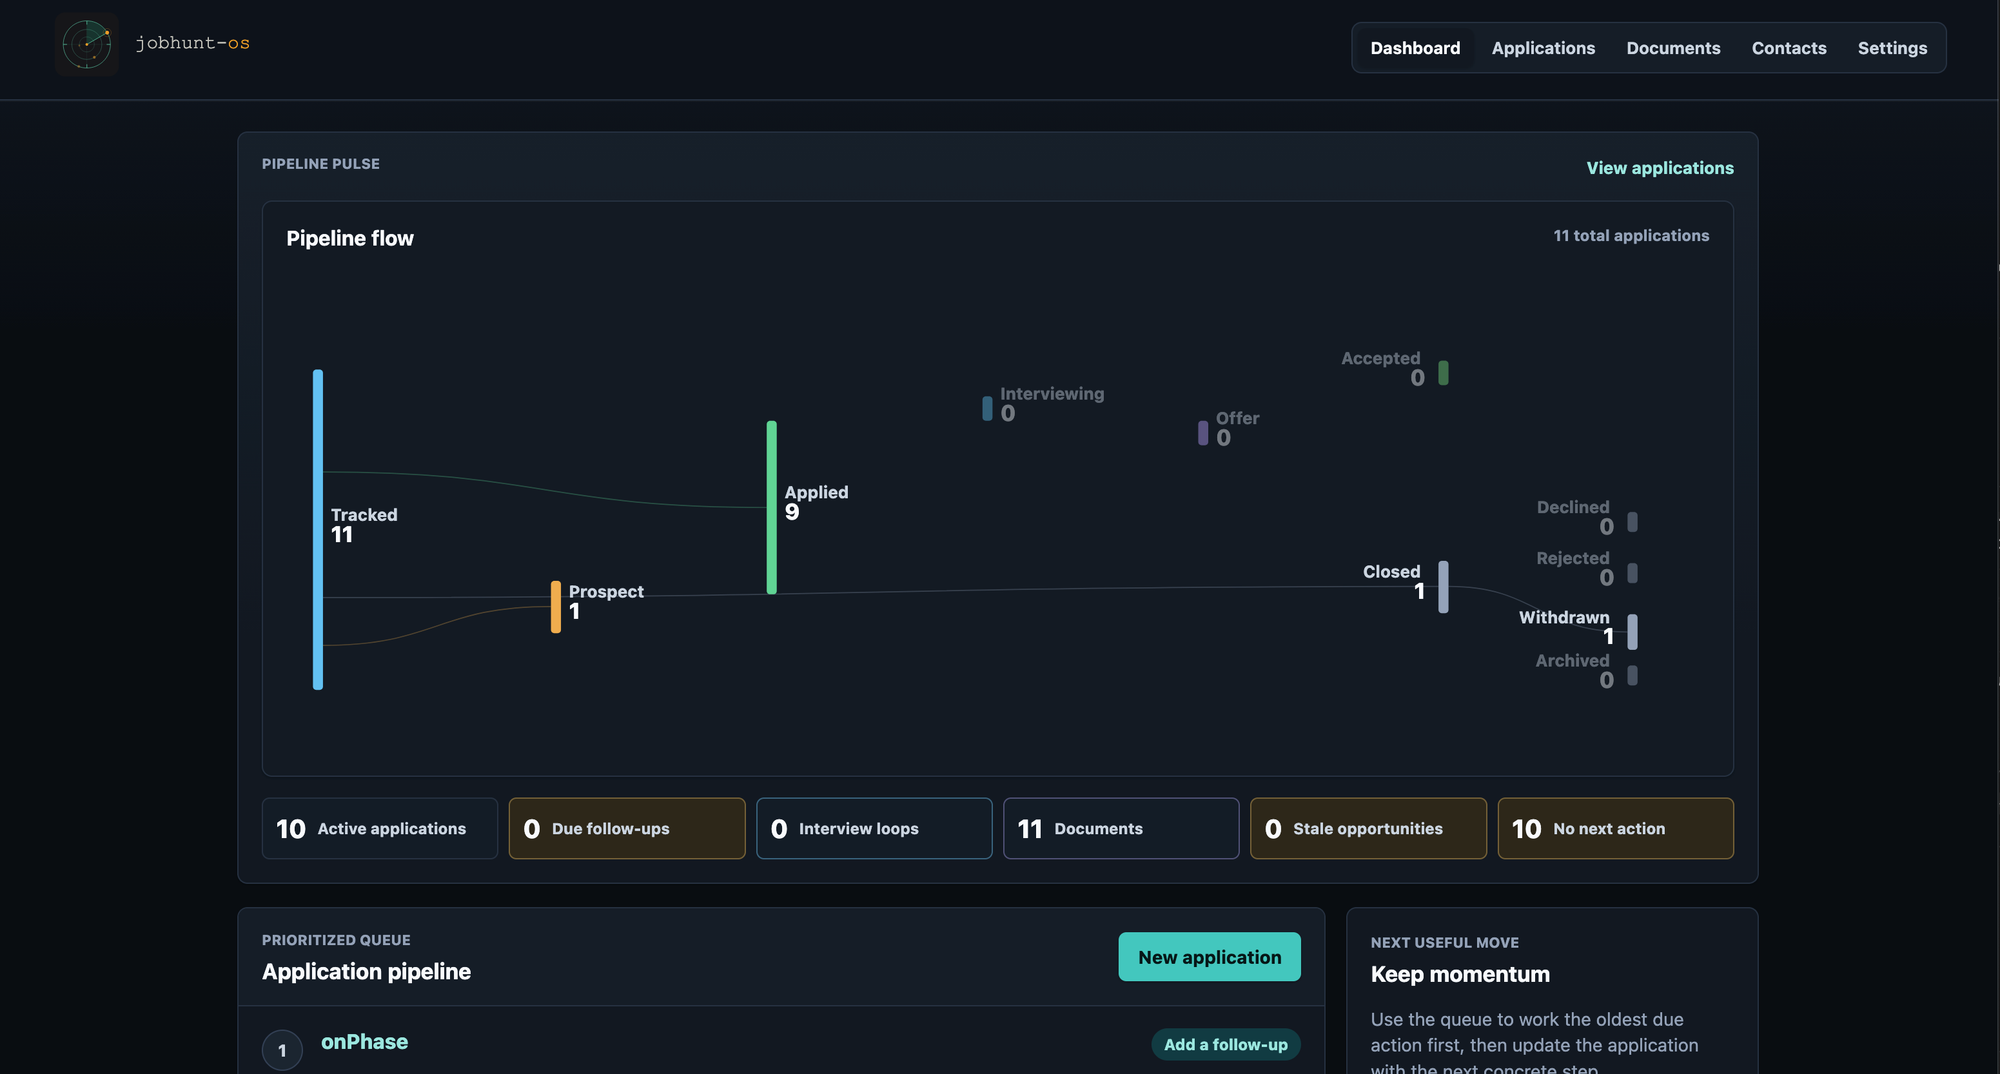Screen dimensions: 2000x1074
Task: Open the Settings tab
Action: point(1892,48)
